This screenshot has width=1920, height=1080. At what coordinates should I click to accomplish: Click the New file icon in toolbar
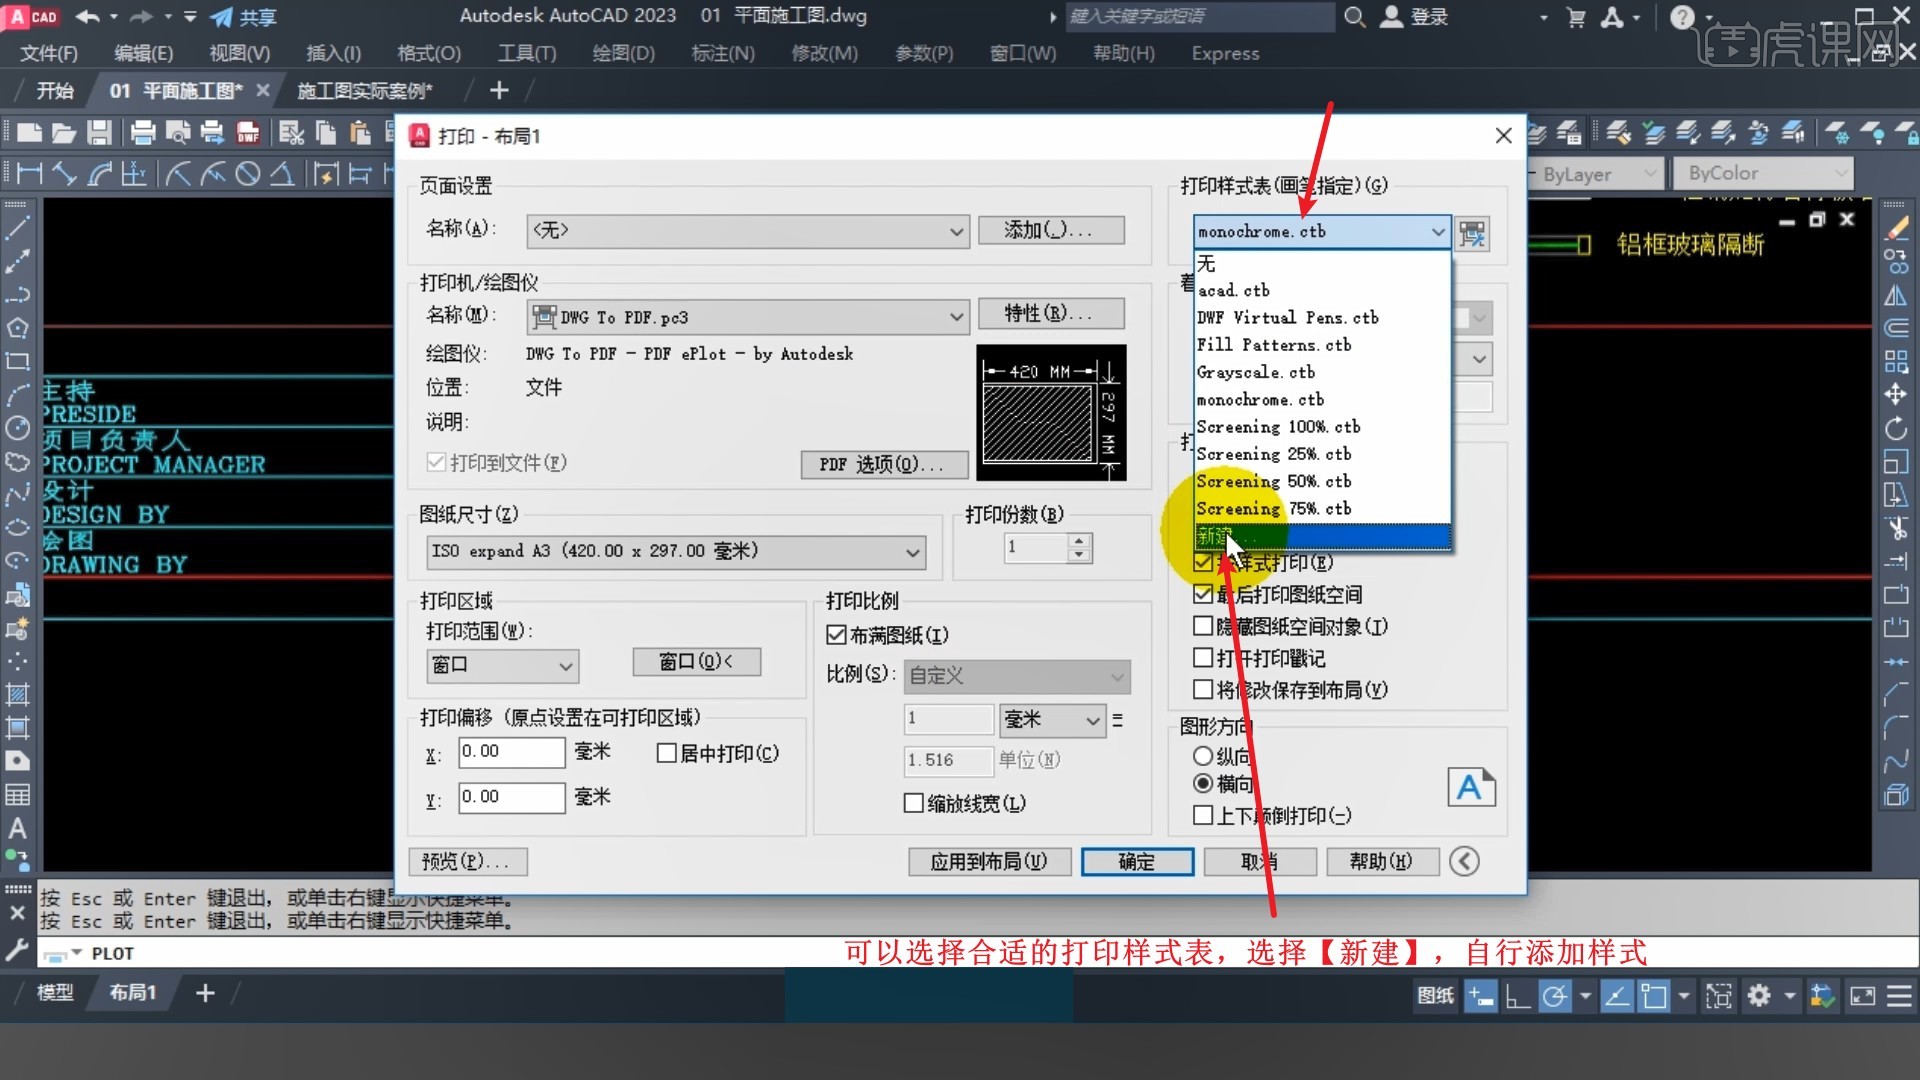coord(29,132)
